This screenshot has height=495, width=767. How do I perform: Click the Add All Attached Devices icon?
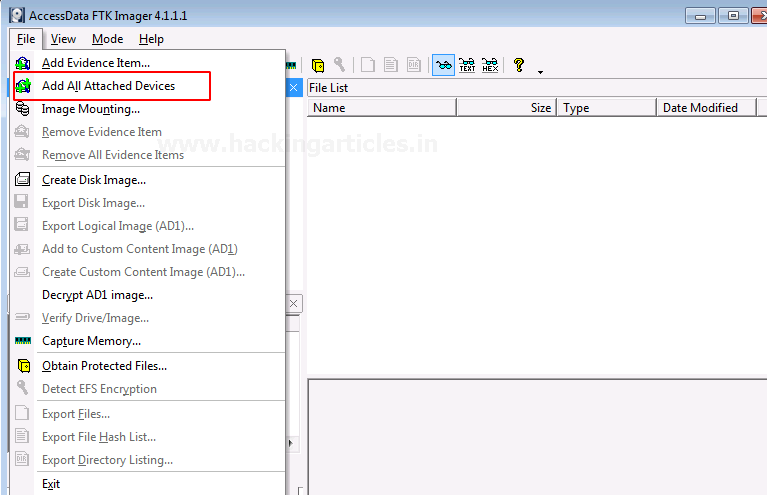pyautogui.click(x=23, y=86)
